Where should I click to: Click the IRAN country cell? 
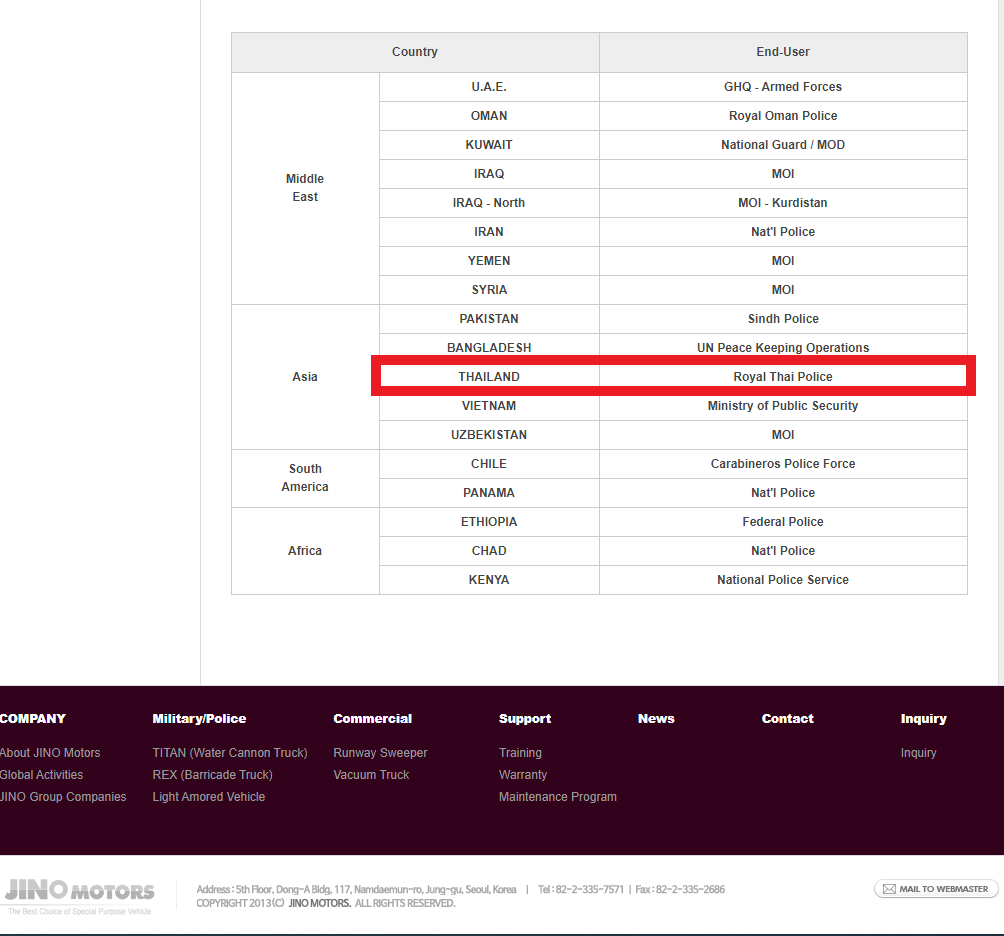click(x=489, y=232)
